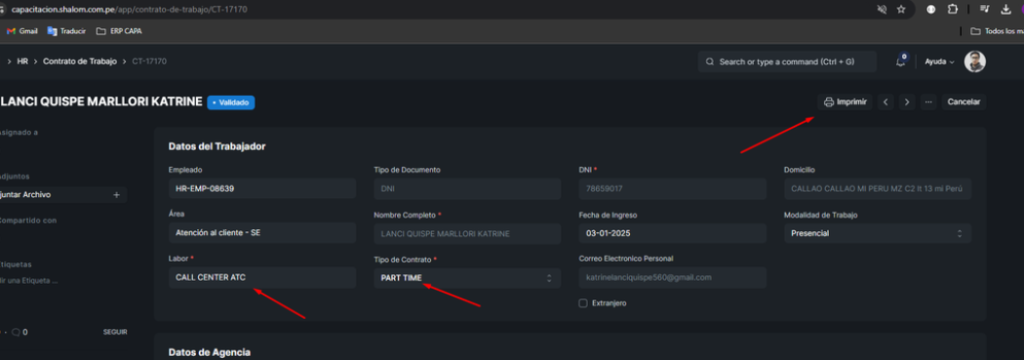
Task: Click the plus icon beside Adjuntar Archivo
Action: pos(116,195)
